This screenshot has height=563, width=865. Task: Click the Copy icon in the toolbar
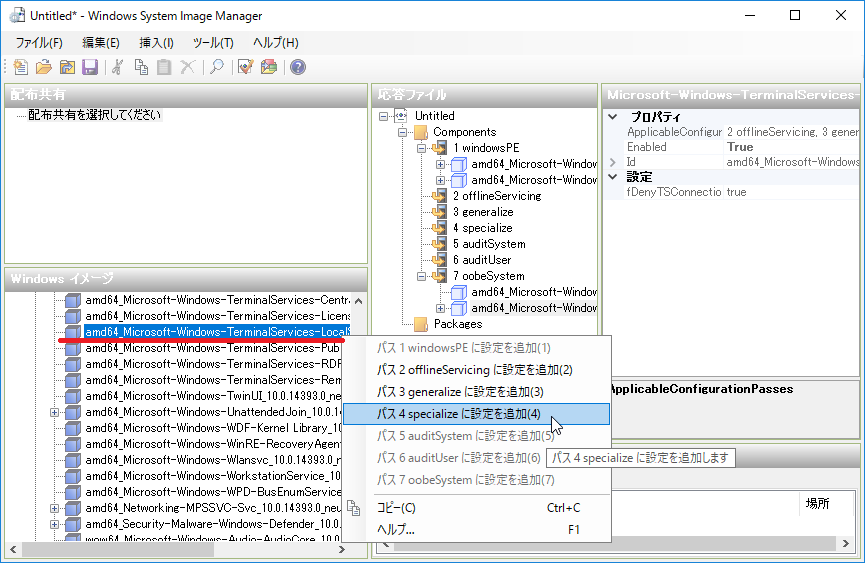pos(141,67)
